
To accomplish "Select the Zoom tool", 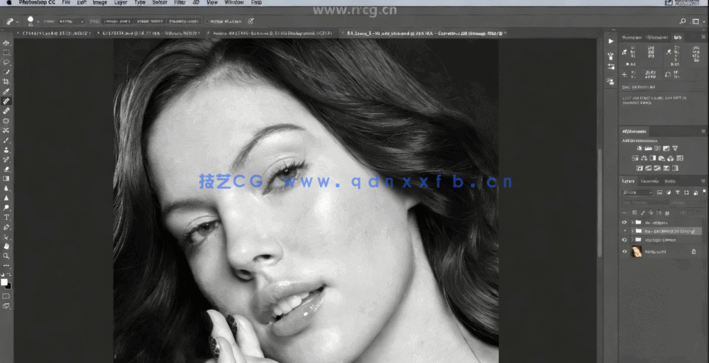I will point(6,256).
